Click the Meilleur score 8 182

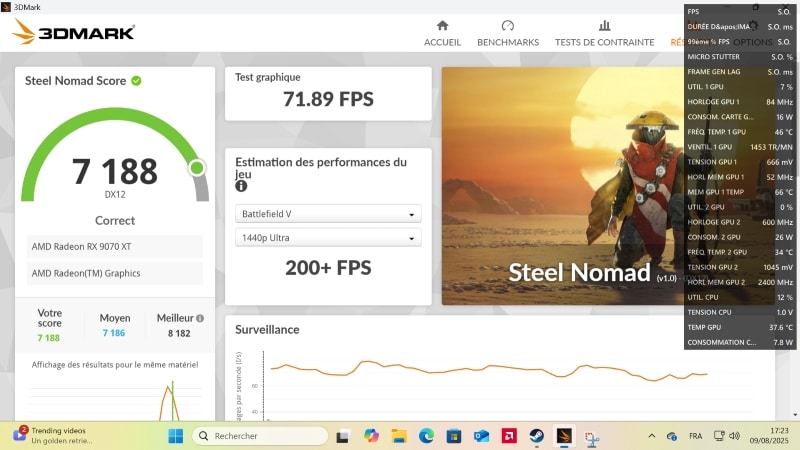[x=179, y=333]
